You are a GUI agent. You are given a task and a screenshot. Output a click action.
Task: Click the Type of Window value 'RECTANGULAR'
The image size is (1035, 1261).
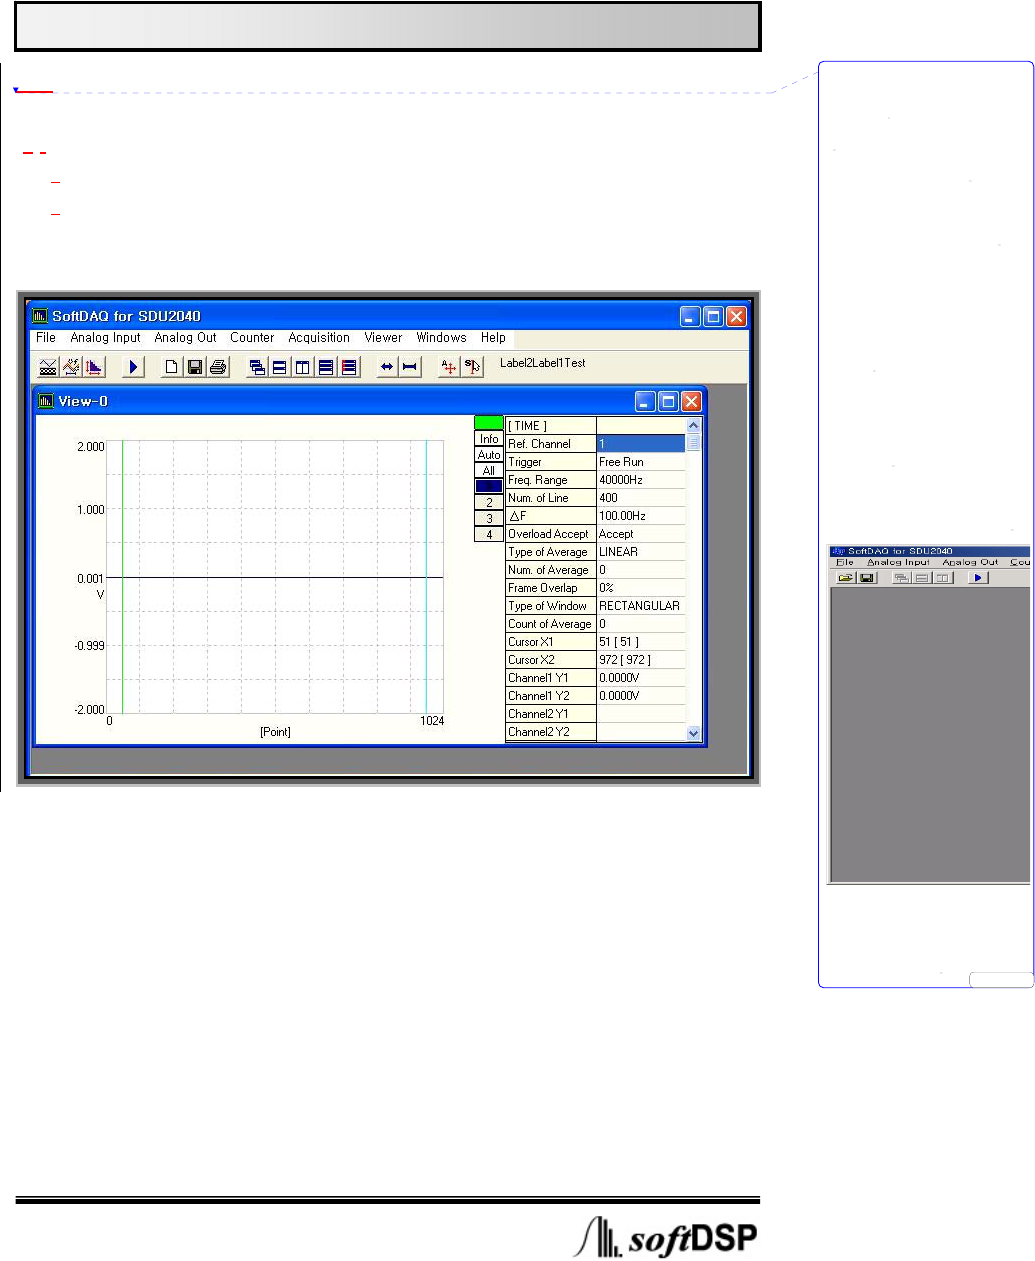click(641, 605)
